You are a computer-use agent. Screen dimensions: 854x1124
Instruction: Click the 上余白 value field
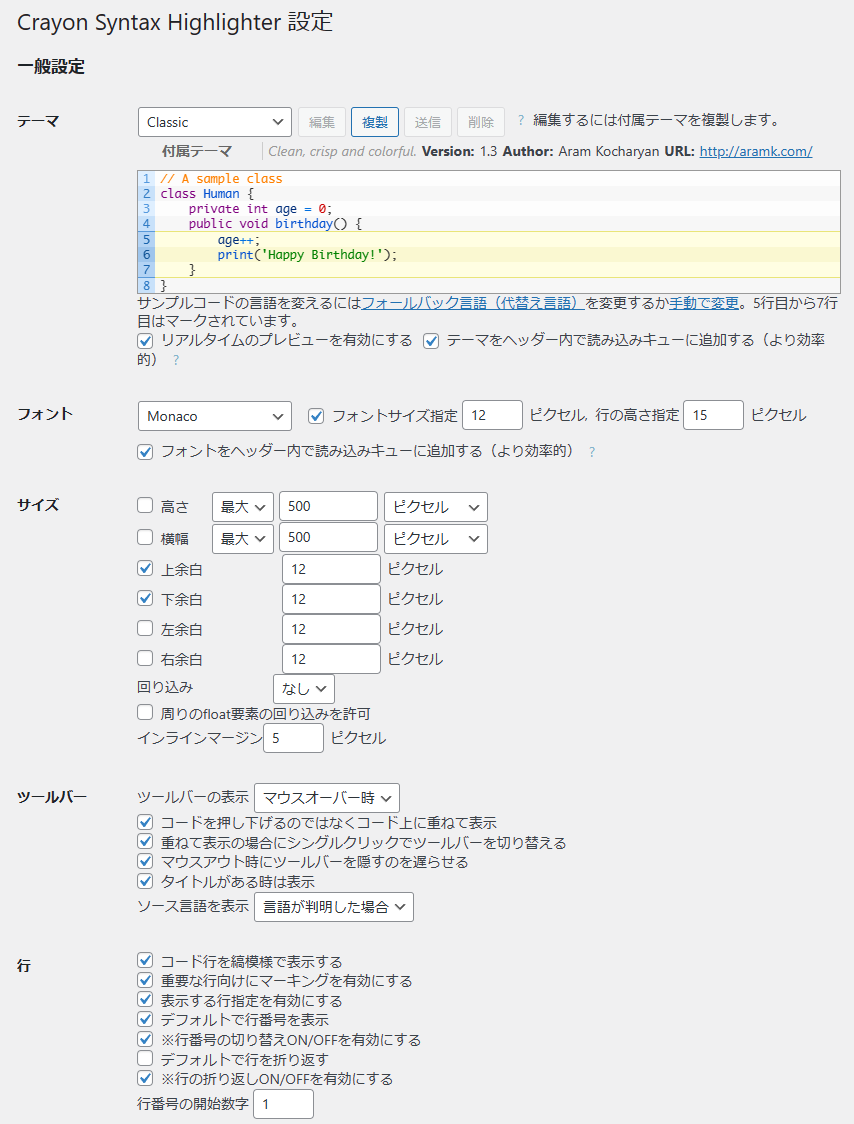click(331, 569)
